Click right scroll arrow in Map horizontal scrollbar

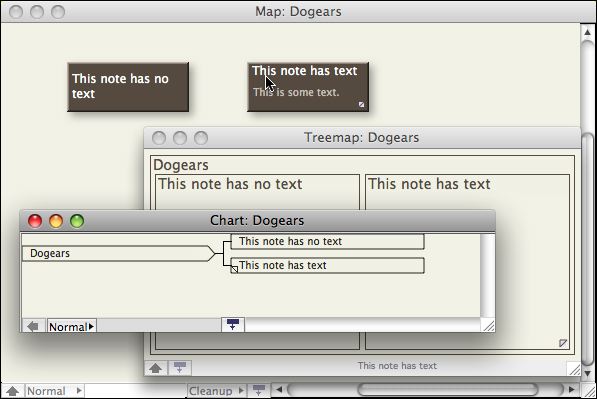[x=571, y=390]
